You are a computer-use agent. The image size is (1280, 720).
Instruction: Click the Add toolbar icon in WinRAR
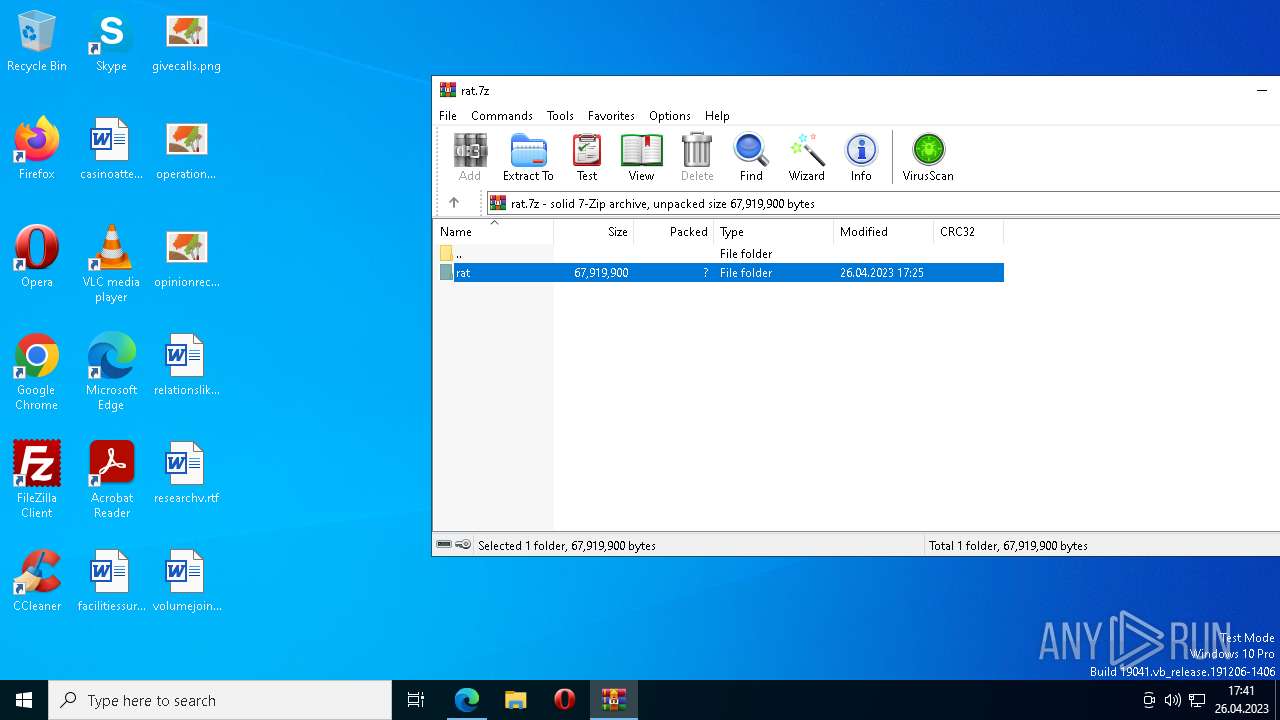470,158
